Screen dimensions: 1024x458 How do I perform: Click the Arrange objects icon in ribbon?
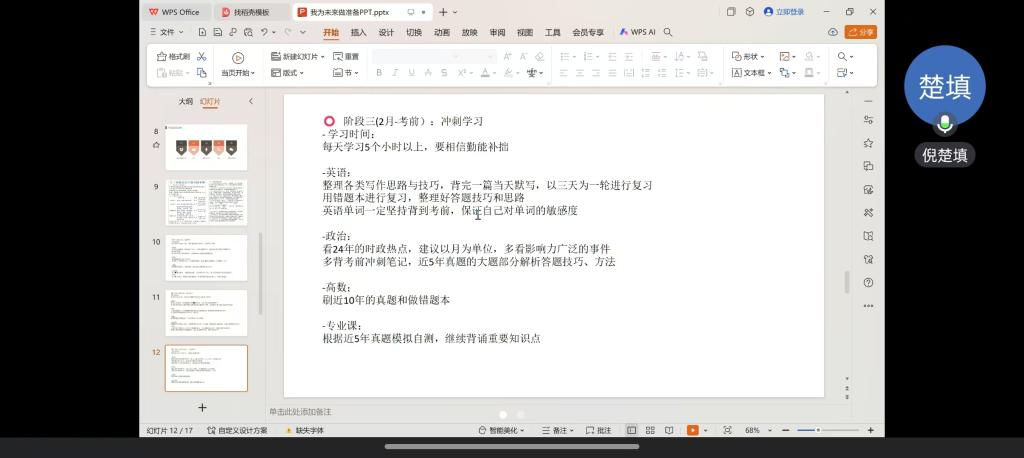(788, 73)
